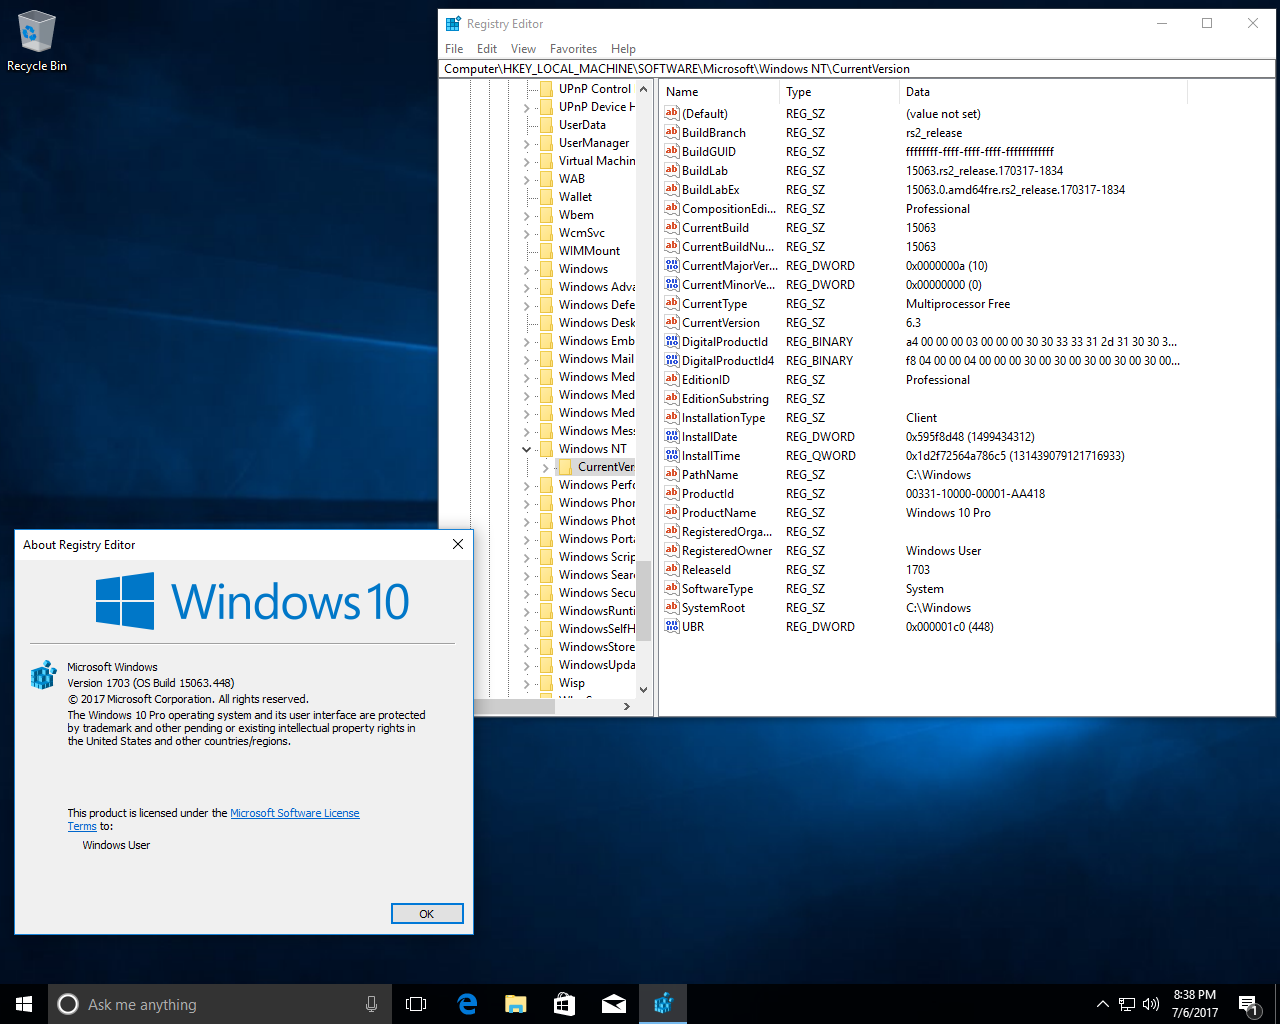Open the Store taskbar icon

564,1004
